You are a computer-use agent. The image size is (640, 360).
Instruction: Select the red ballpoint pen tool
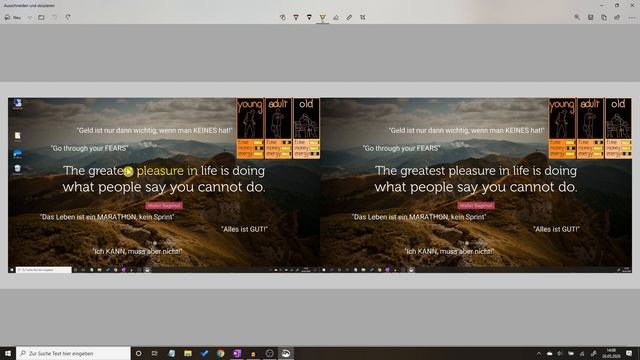point(296,18)
